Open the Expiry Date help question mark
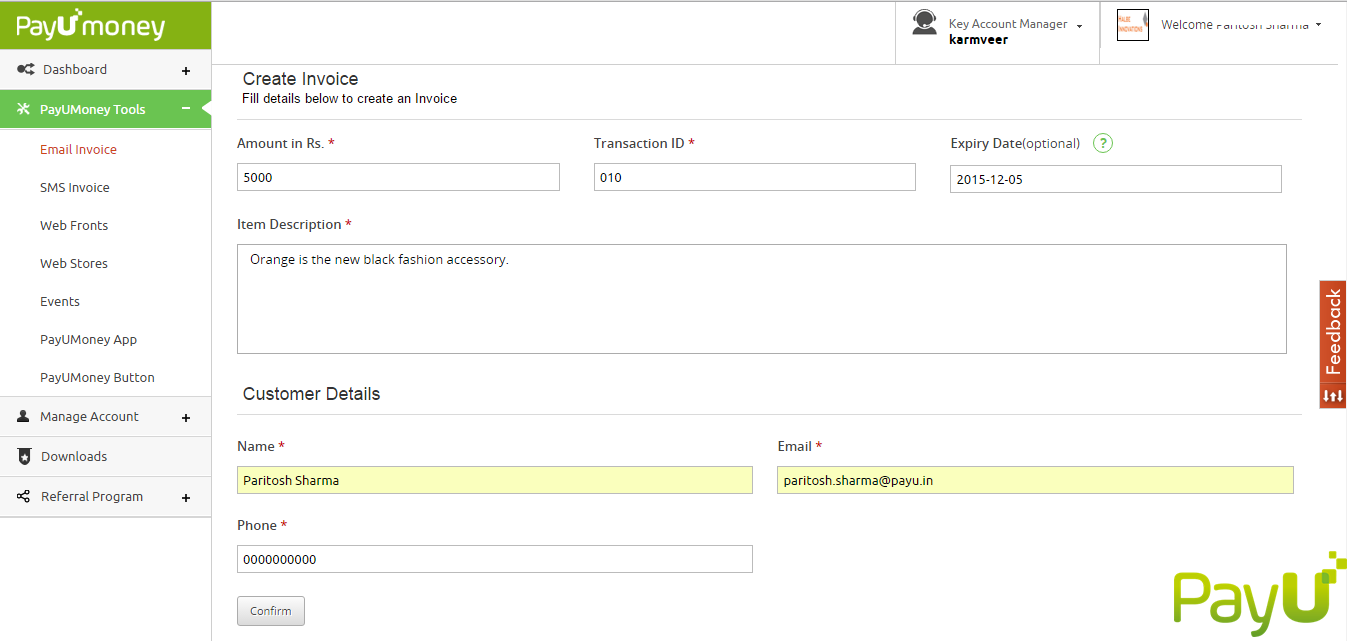Viewport: 1347px width, 641px height. 1103,143
